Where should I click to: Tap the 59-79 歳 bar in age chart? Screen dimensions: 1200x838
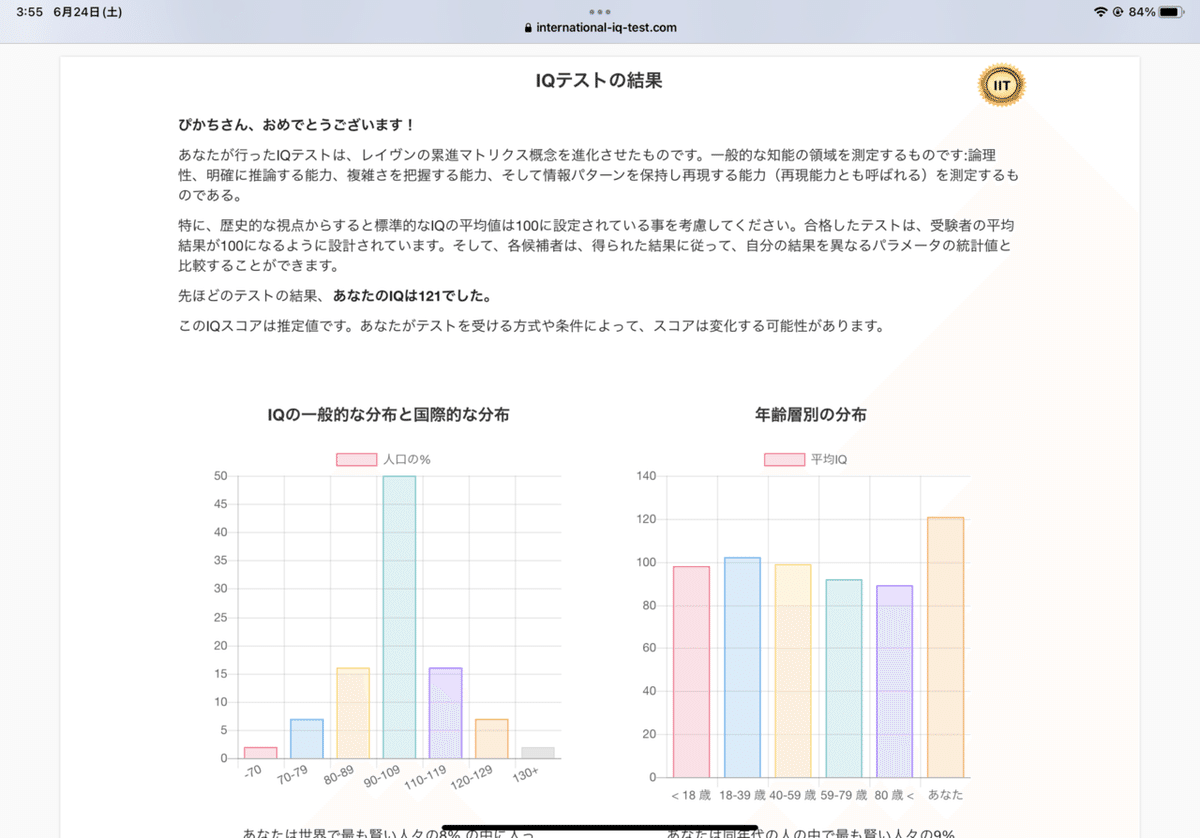[x=844, y=678]
